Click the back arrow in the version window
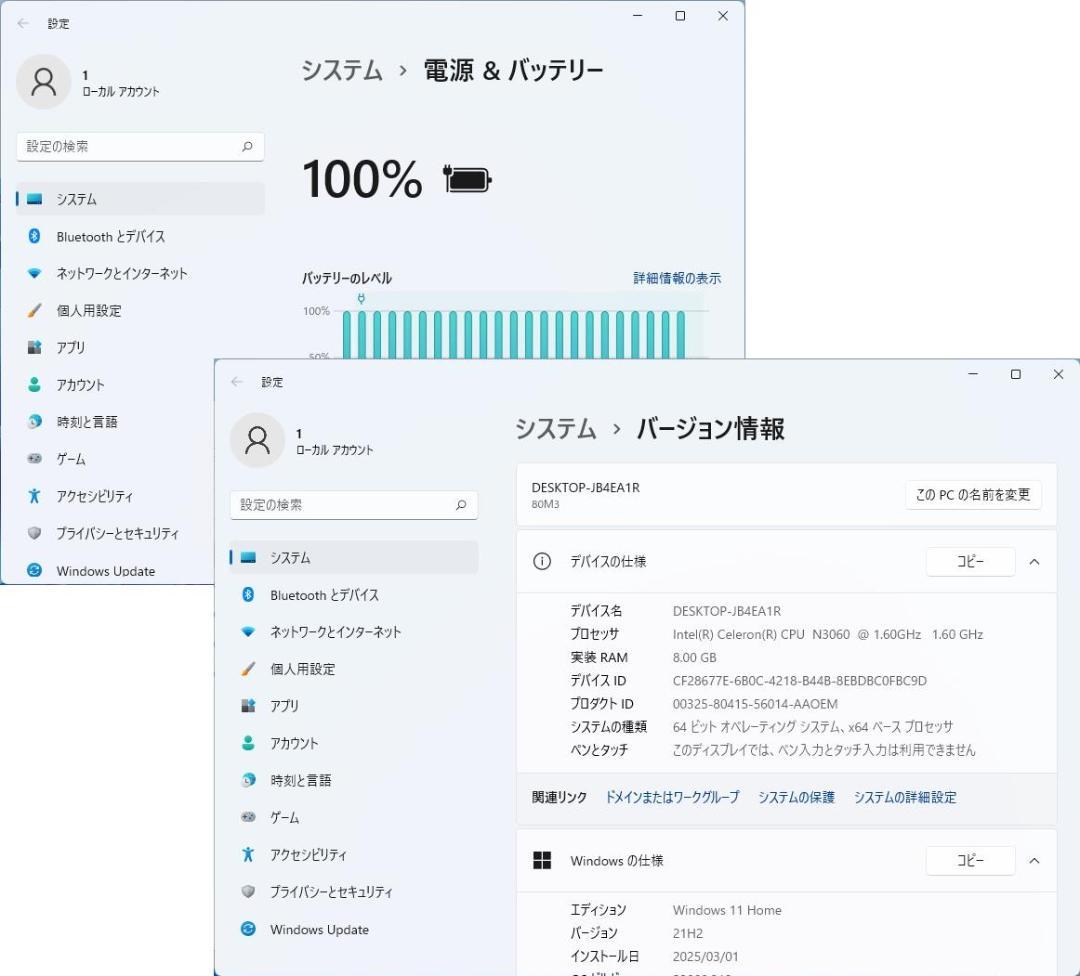Viewport: 1080px width, 976px height. pos(237,381)
